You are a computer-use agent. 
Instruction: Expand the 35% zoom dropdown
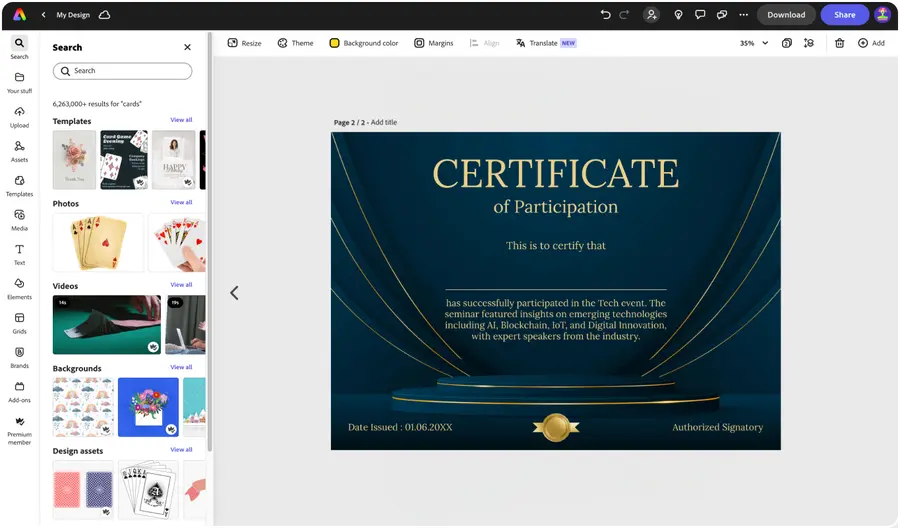pos(765,43)
